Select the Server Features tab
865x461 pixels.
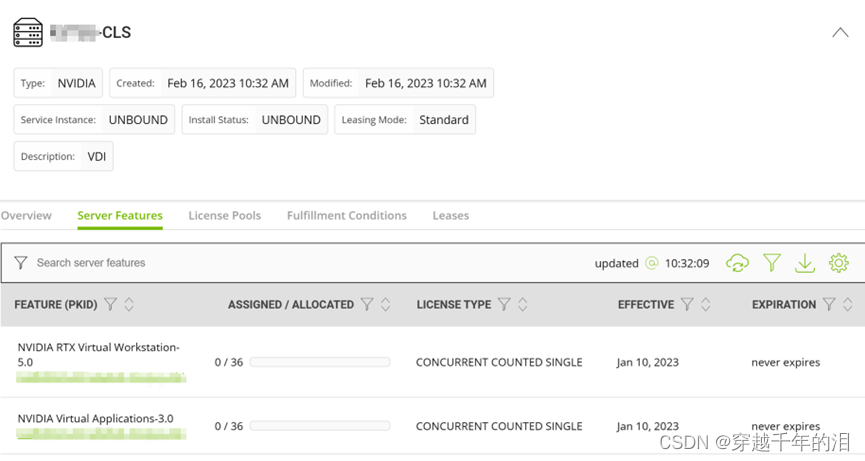[120, 216]
